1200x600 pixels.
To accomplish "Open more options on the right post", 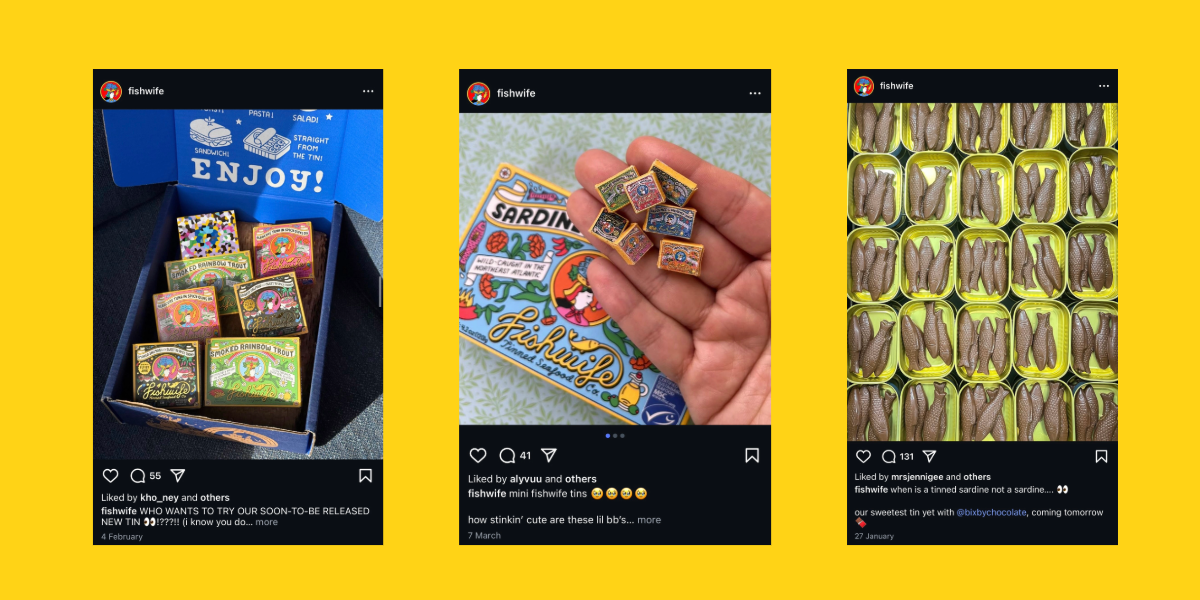I will [1104, 86].
